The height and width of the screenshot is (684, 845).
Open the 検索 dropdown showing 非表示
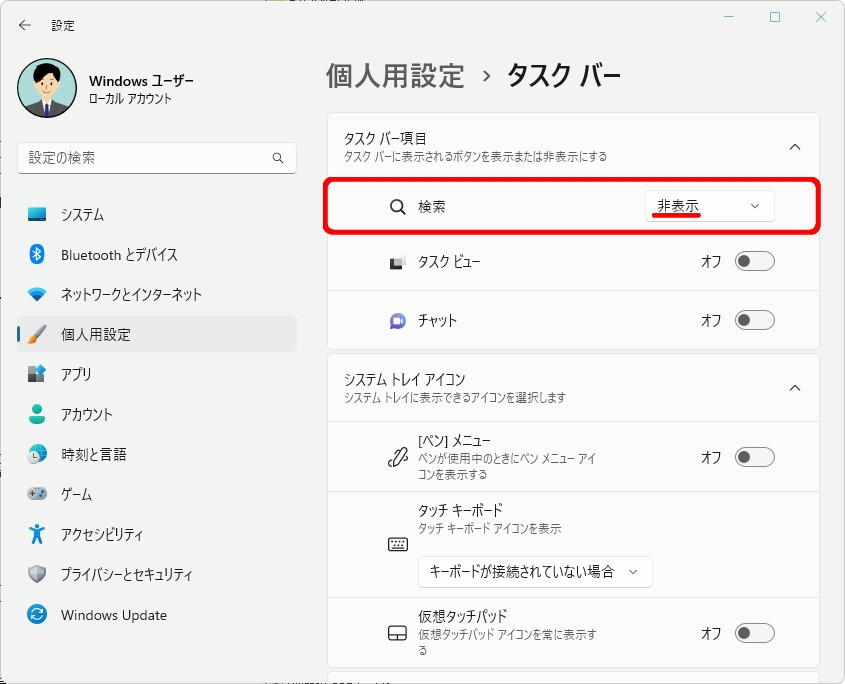coord(709,206)
